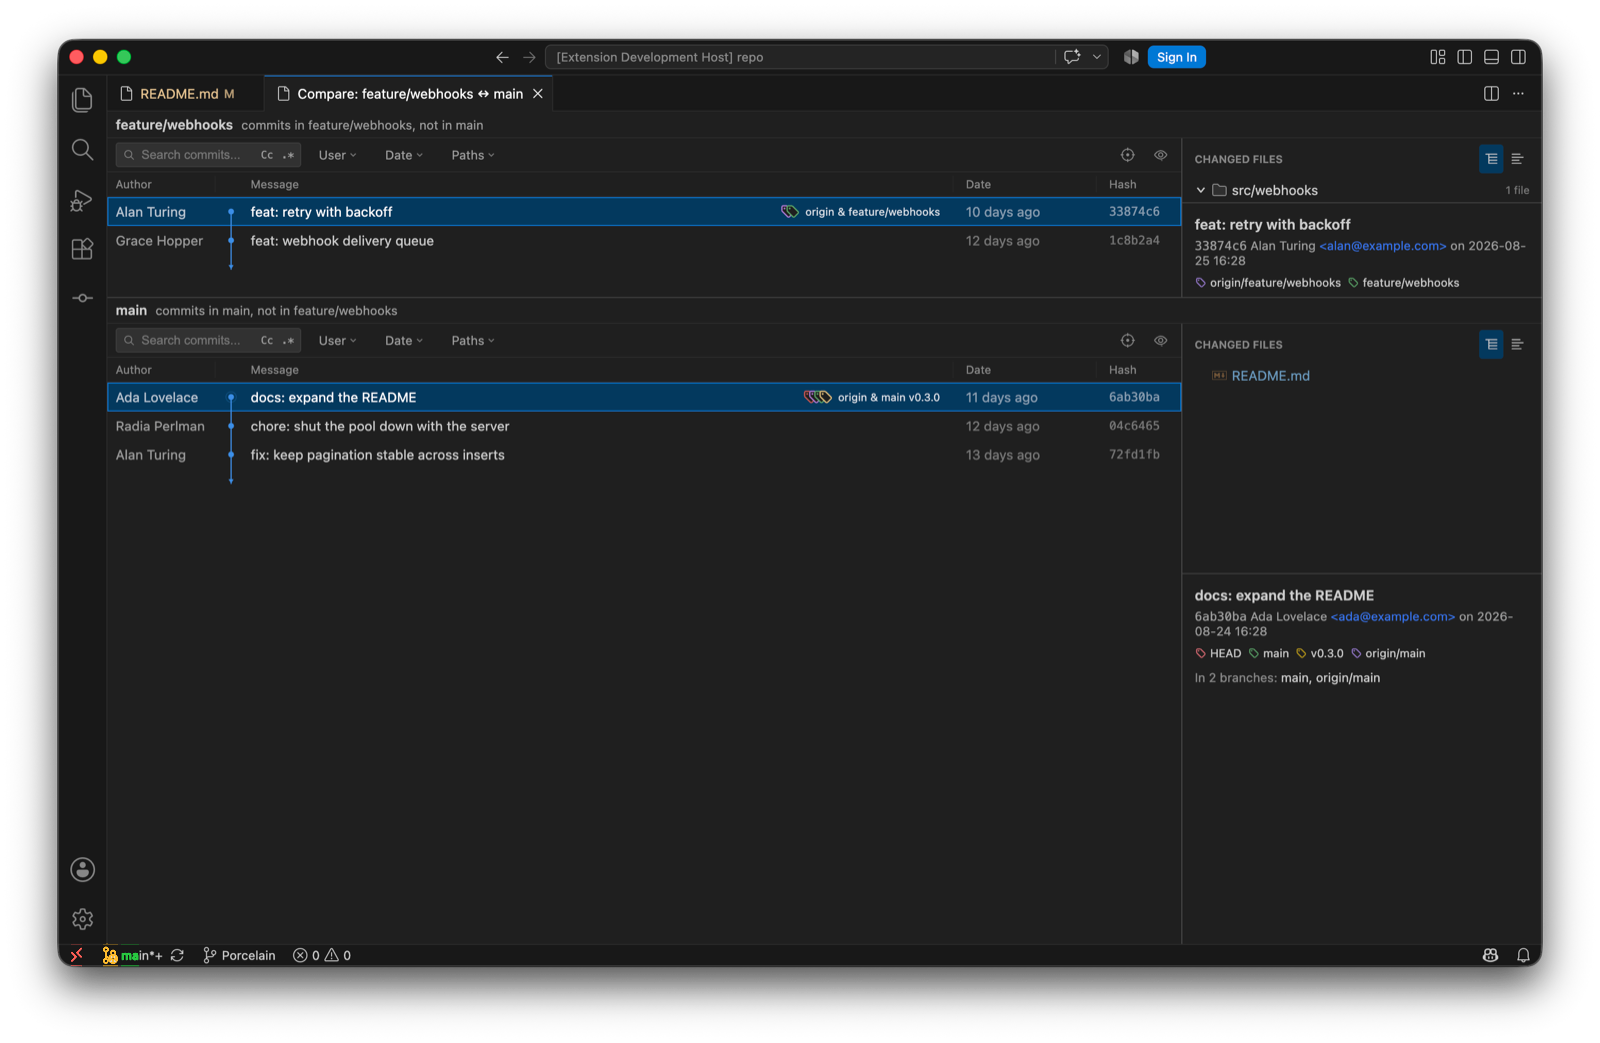
Task: Open the notifications bell
Action: tap(1523, 955)
